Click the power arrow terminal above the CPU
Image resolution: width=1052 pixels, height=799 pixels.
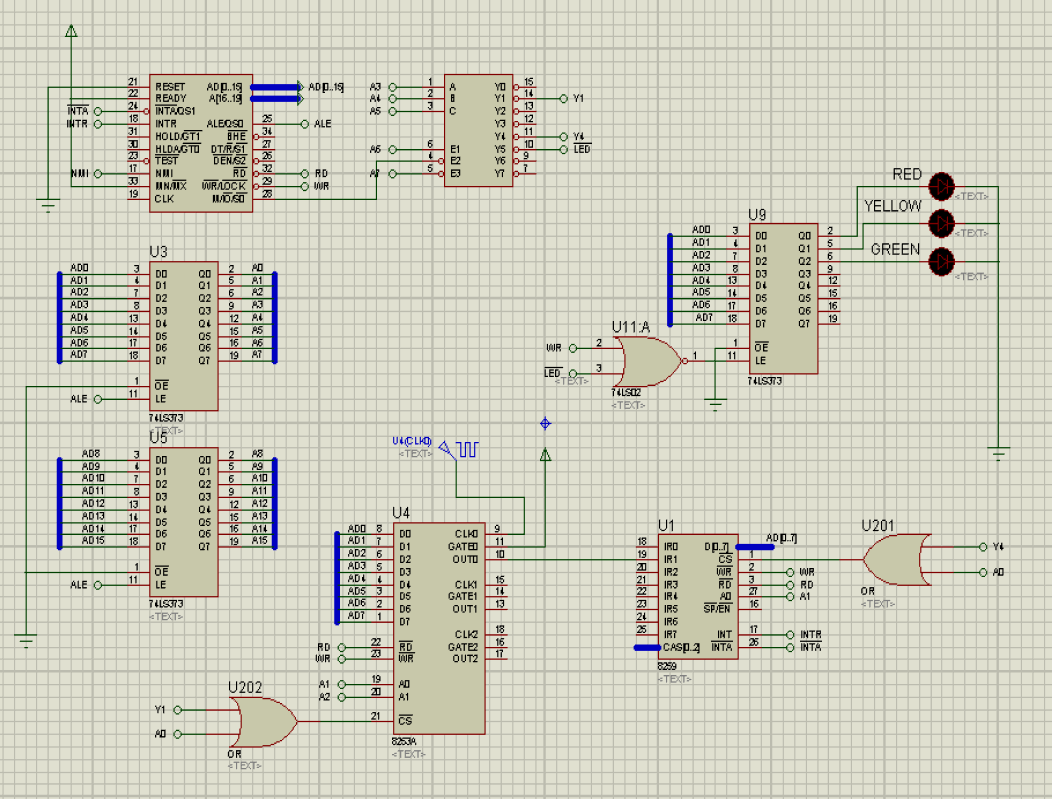pos(71,31)
